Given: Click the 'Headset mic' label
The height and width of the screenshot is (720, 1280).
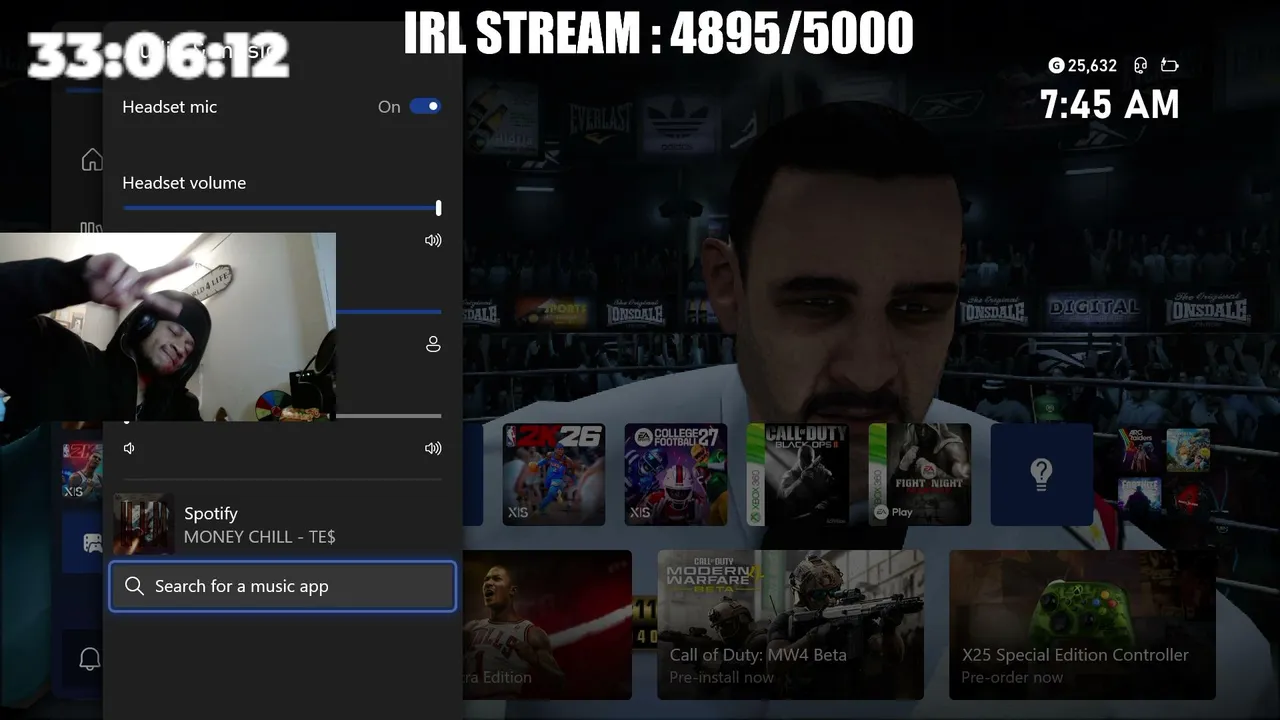Looking at the screenshot, I should pyautogui.click(x=169, y=107).
